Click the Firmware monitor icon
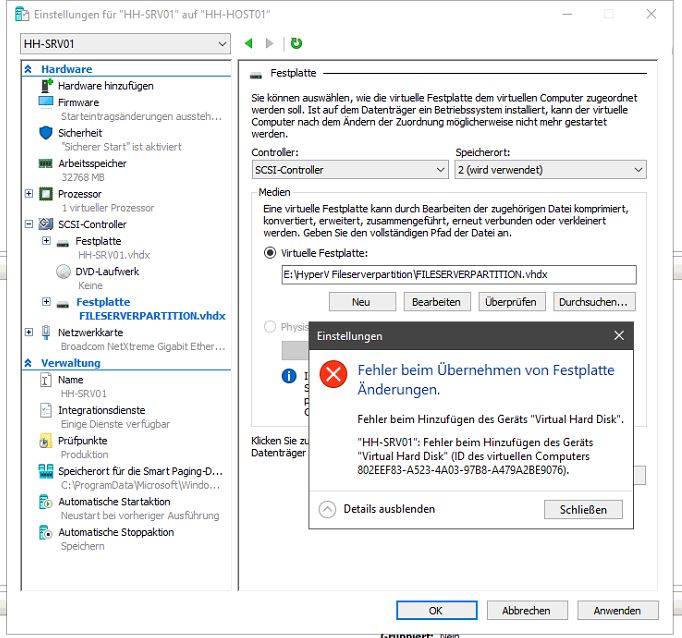Screen dimensions: 682x638 tap(46, 102)
